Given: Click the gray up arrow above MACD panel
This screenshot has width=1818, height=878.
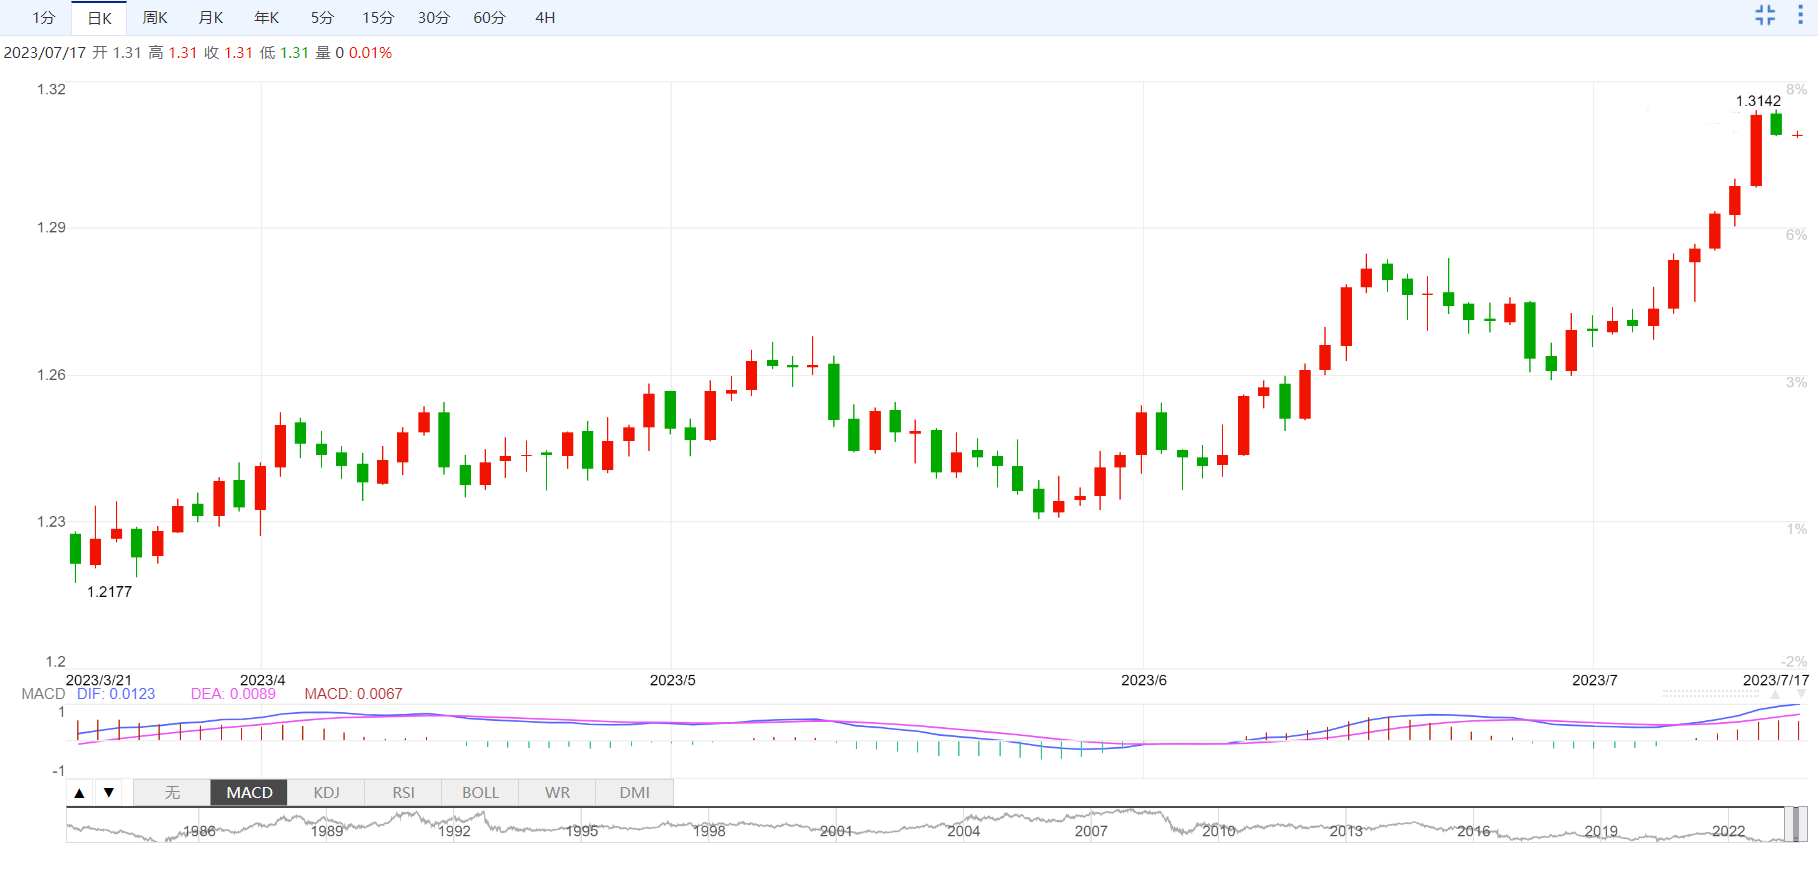Looking at the screenshot, I should 1775,694.
